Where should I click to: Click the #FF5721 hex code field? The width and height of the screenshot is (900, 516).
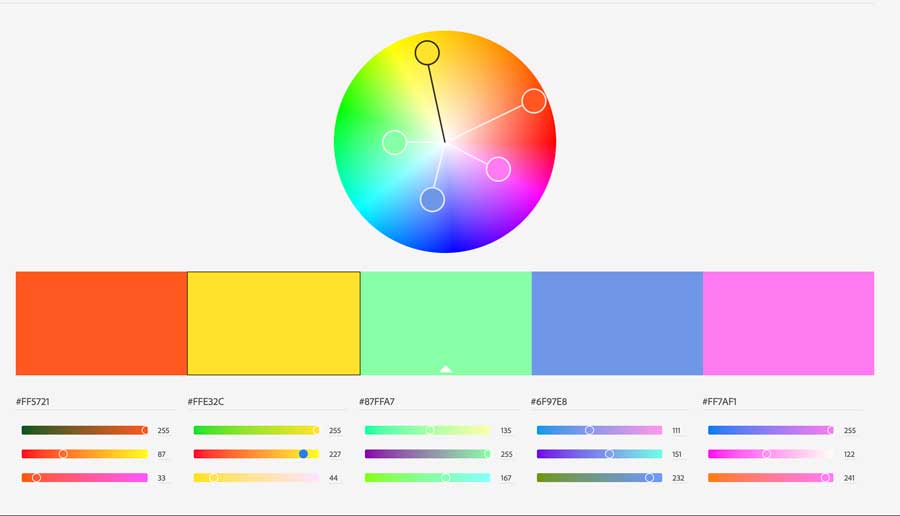coord(34,402)
